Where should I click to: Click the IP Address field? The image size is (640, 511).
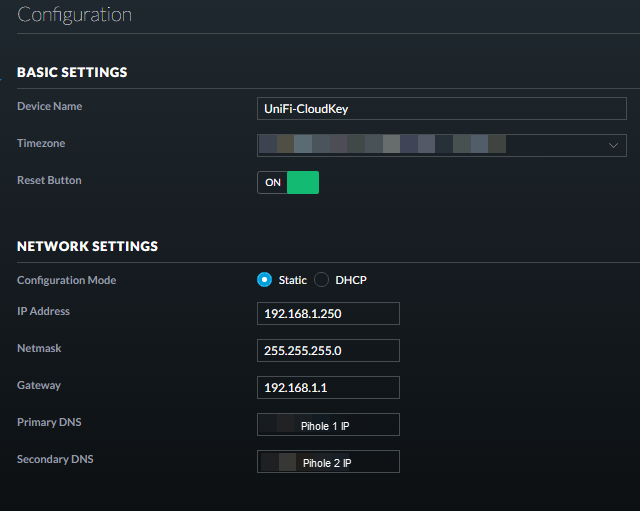point(328,313)
